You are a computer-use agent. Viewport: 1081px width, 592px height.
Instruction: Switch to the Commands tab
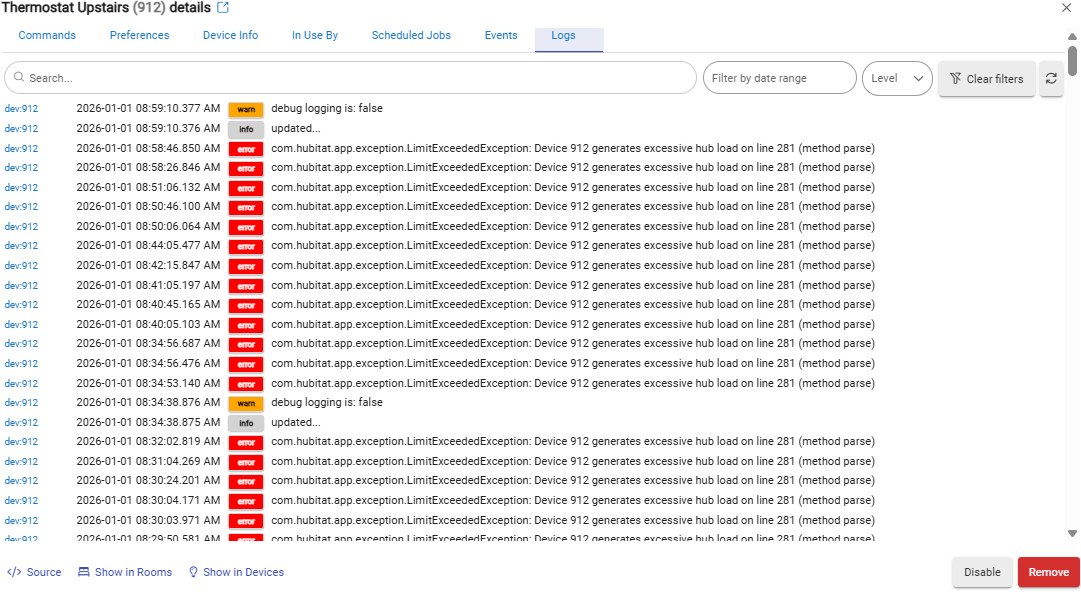(x=47, y=36)
